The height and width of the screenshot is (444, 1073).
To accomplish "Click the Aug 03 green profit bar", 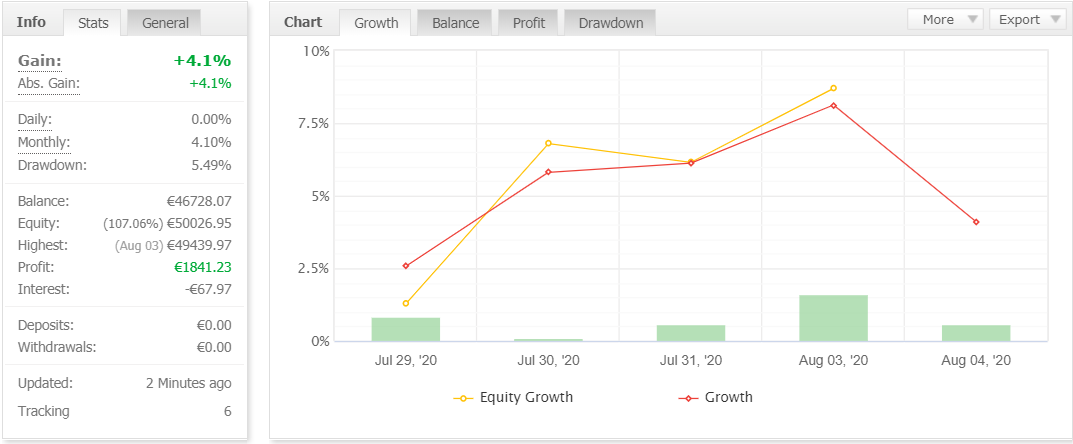I will point(833,318).
